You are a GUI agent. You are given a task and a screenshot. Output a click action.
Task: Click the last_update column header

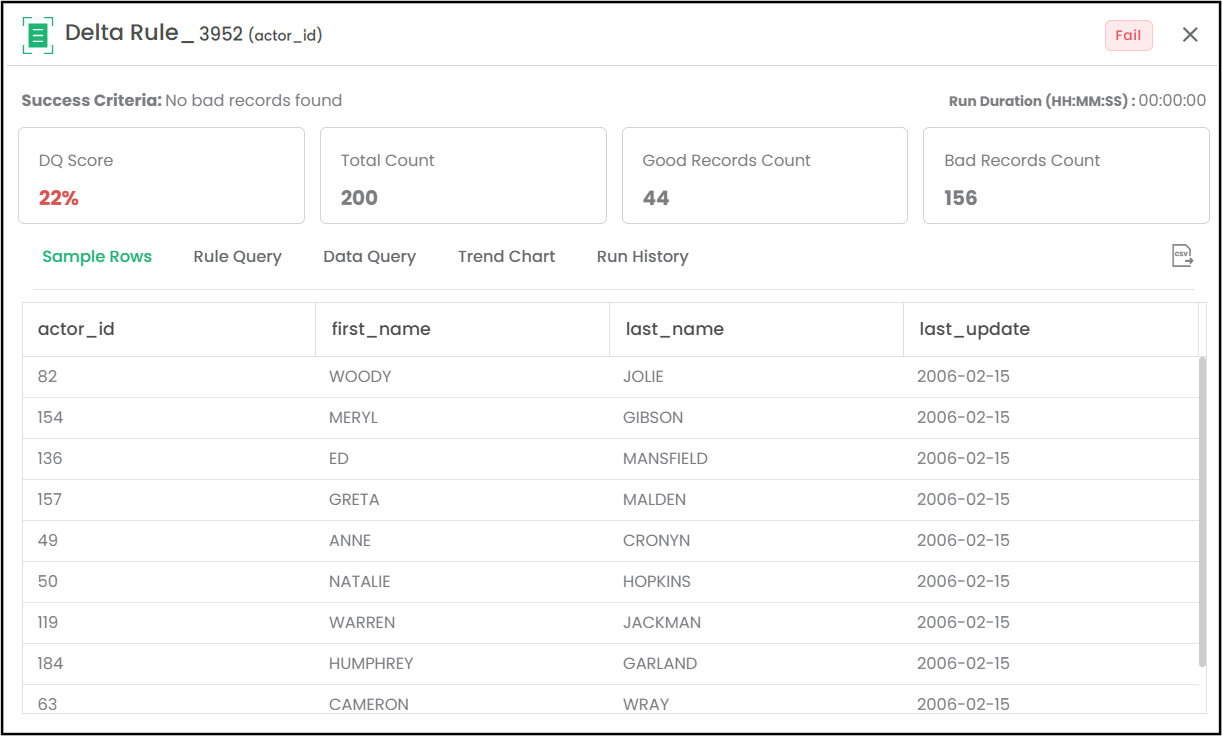point(1050,329)
